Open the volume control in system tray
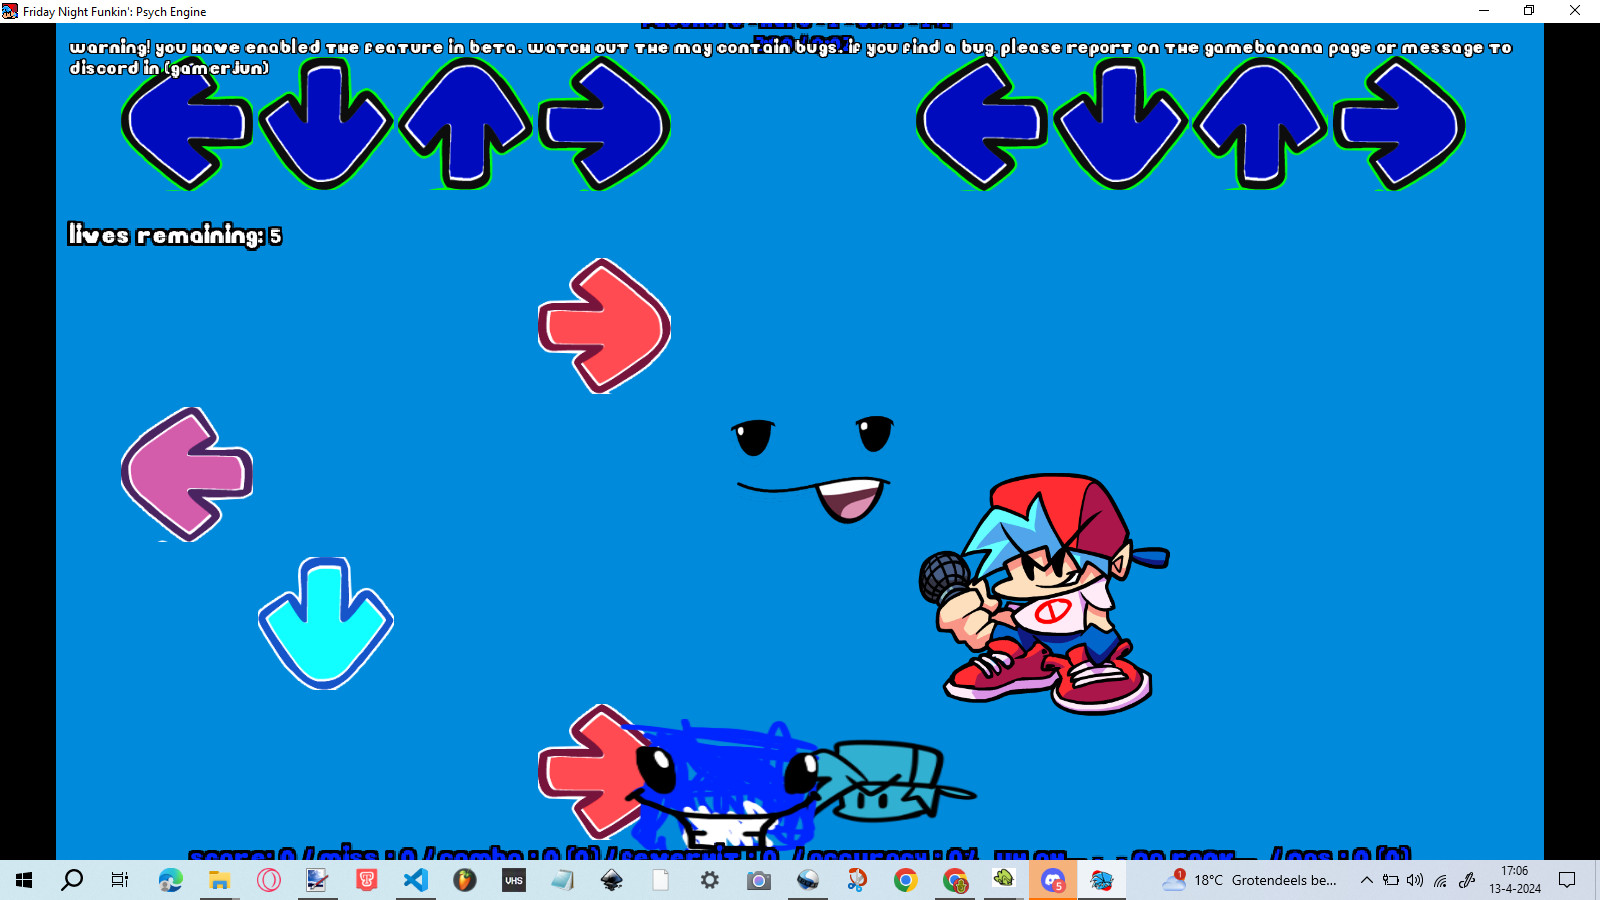The image size is (1600, 900). click(1415, 880)
